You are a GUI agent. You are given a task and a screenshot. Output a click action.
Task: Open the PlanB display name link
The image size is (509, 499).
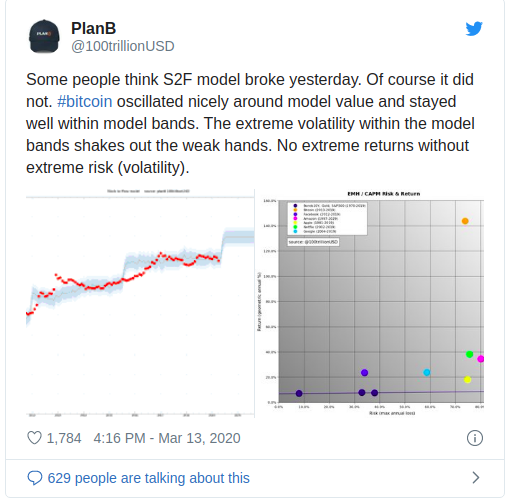pyautogui.click(x=93, y=28)
